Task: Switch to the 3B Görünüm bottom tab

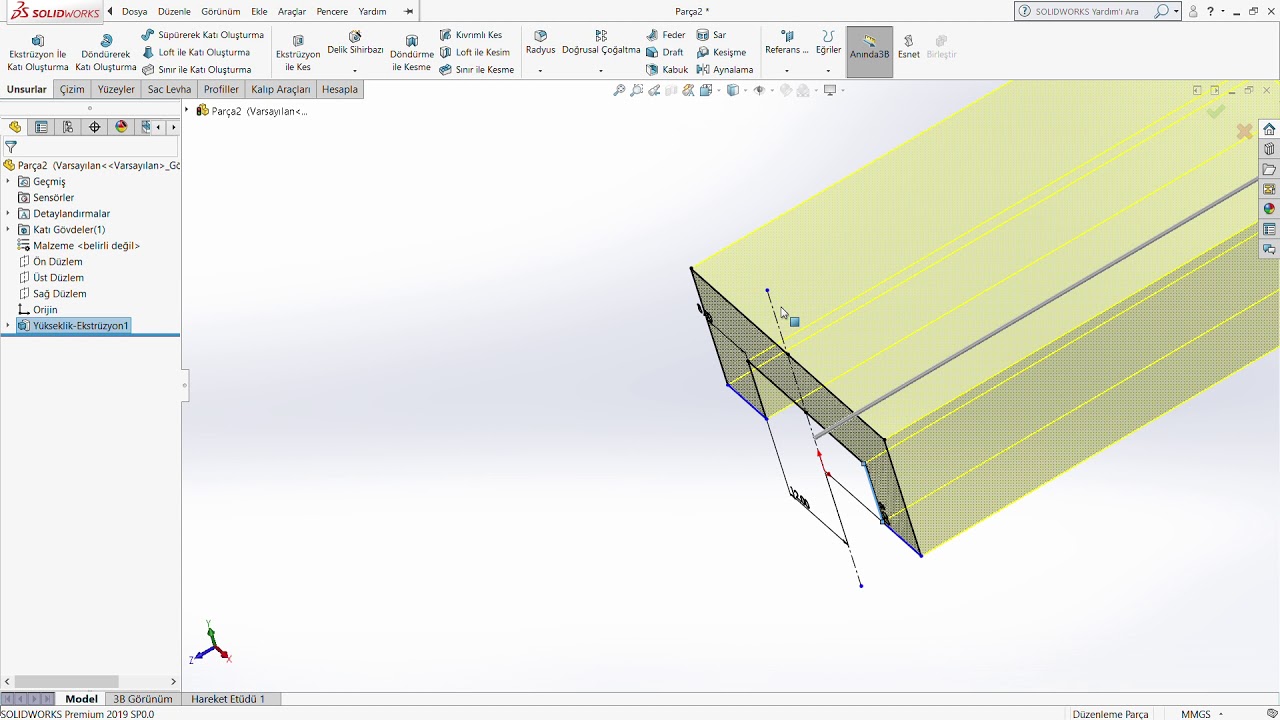Action: (x=143, y=699)
